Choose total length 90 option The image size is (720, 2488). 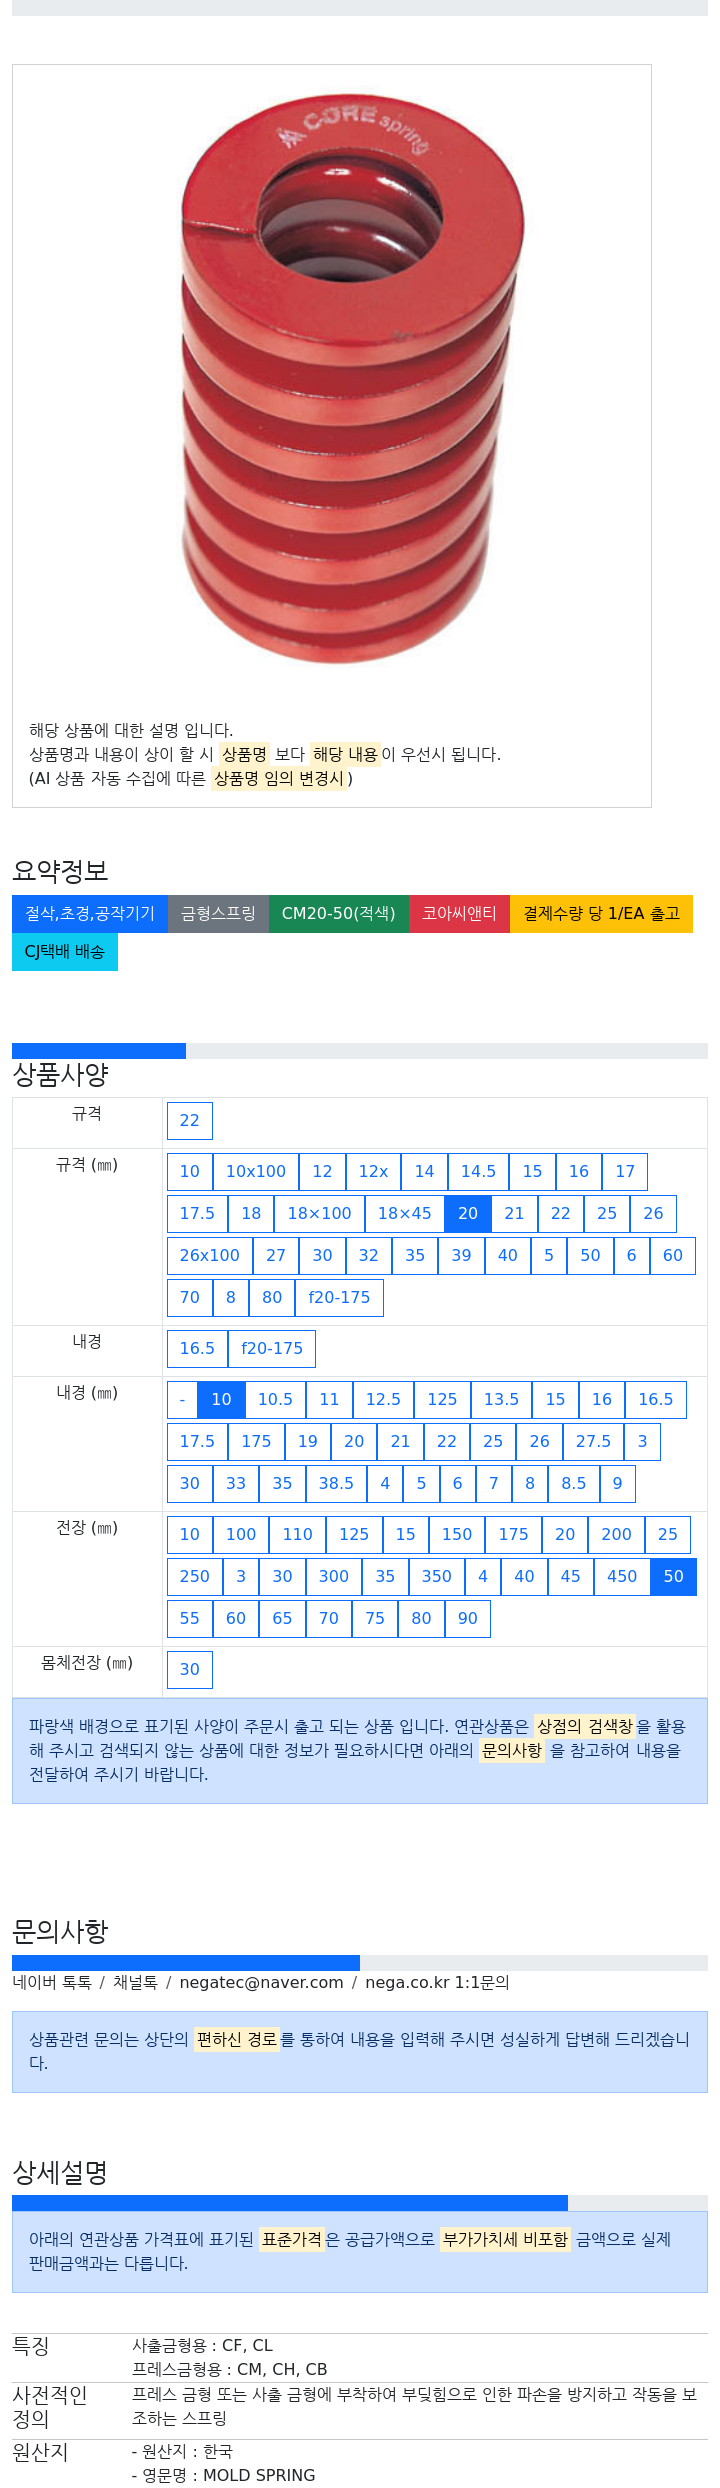(x=468, y=1619)
